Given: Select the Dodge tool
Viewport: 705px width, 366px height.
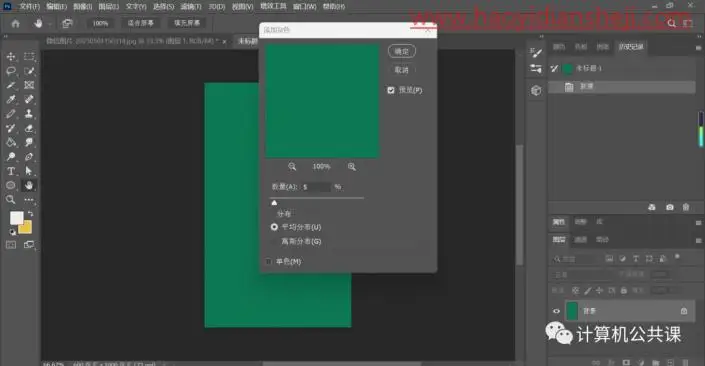Looking at the screenshot, I should click(11, 156).
